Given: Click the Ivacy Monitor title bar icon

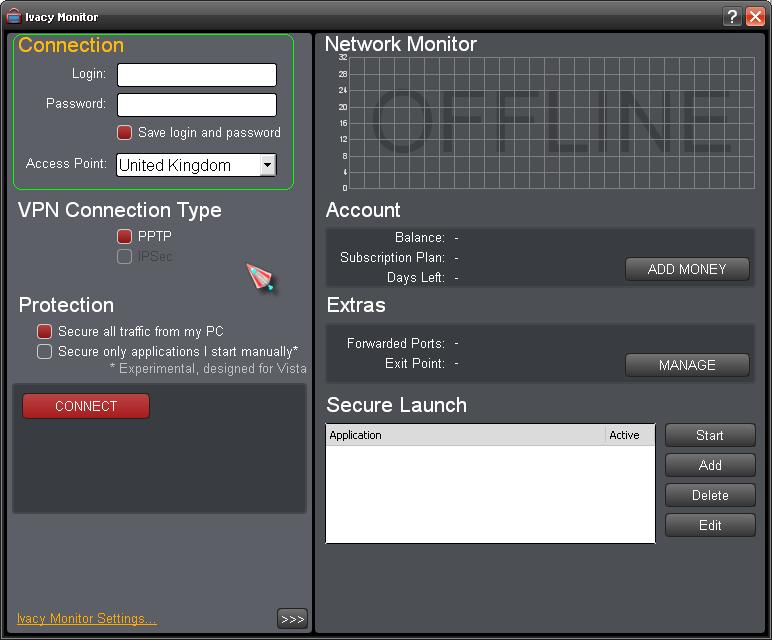Looking at the screenshot, I should (x=14, y=17).
